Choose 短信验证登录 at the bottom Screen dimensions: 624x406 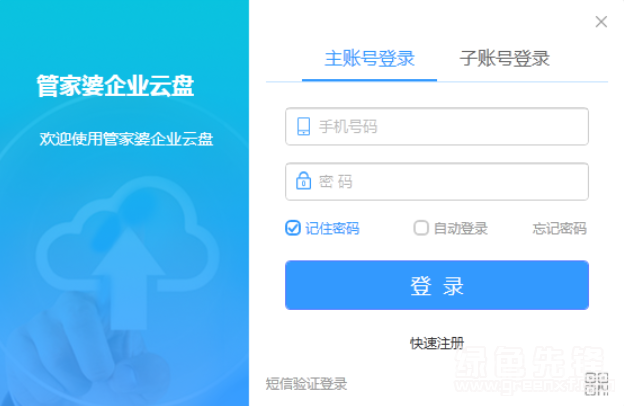coord(306,384)
